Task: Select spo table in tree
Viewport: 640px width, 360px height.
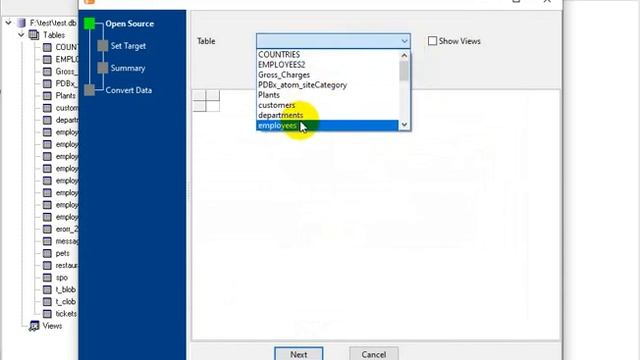Action: [x=62, y=278]
